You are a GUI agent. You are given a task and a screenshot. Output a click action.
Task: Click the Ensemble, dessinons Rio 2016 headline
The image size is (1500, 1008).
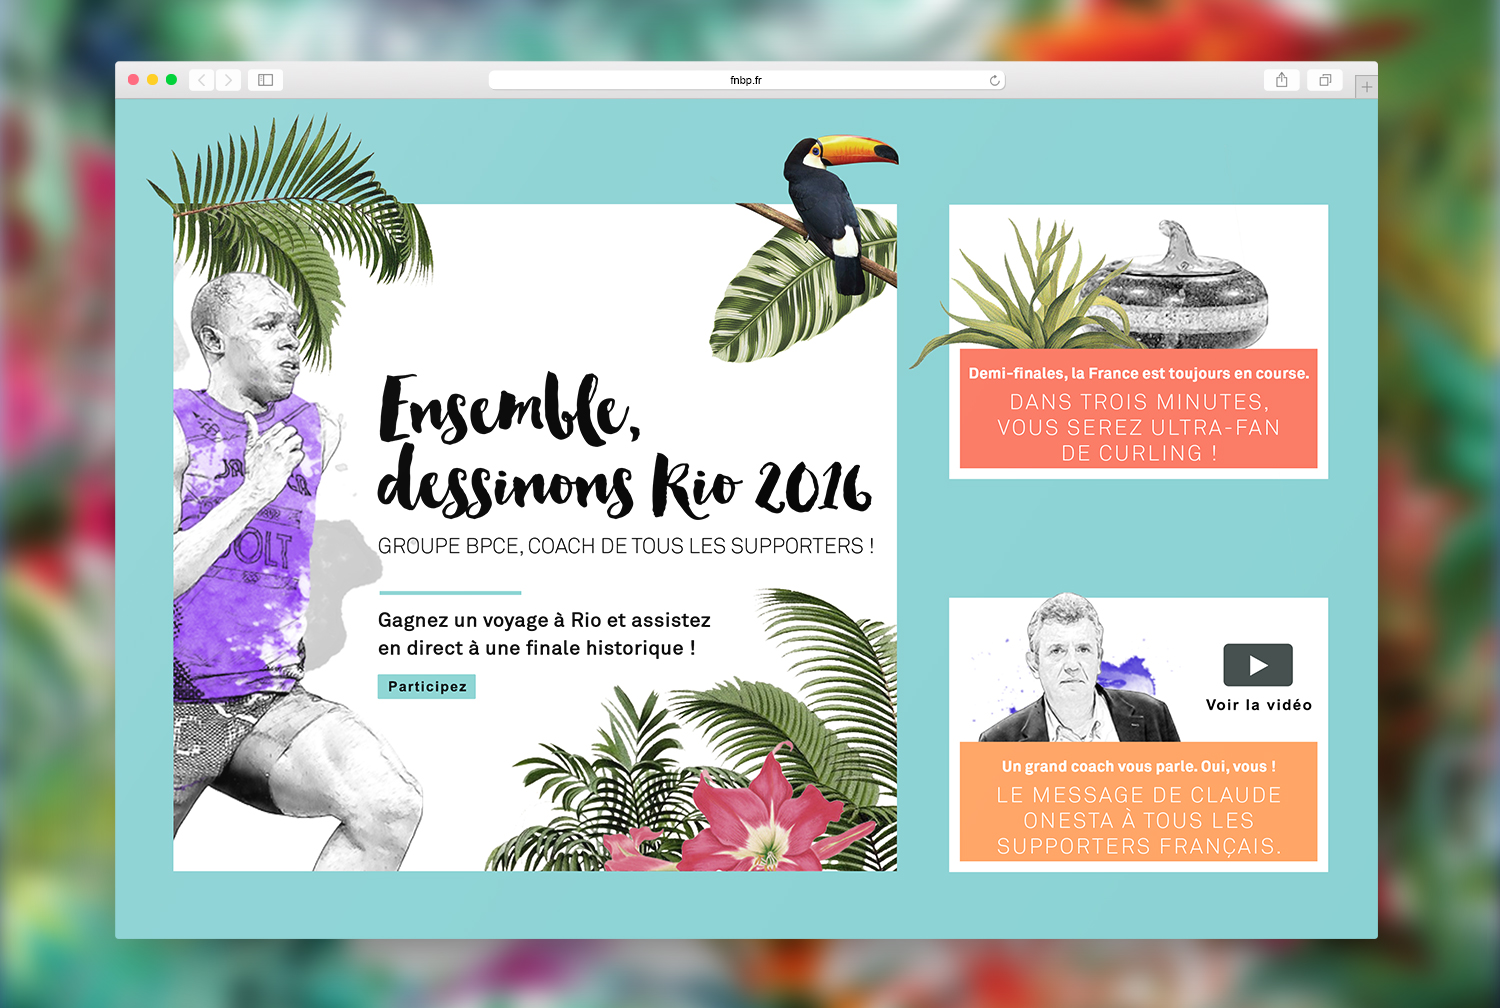(x=624, y=447)
